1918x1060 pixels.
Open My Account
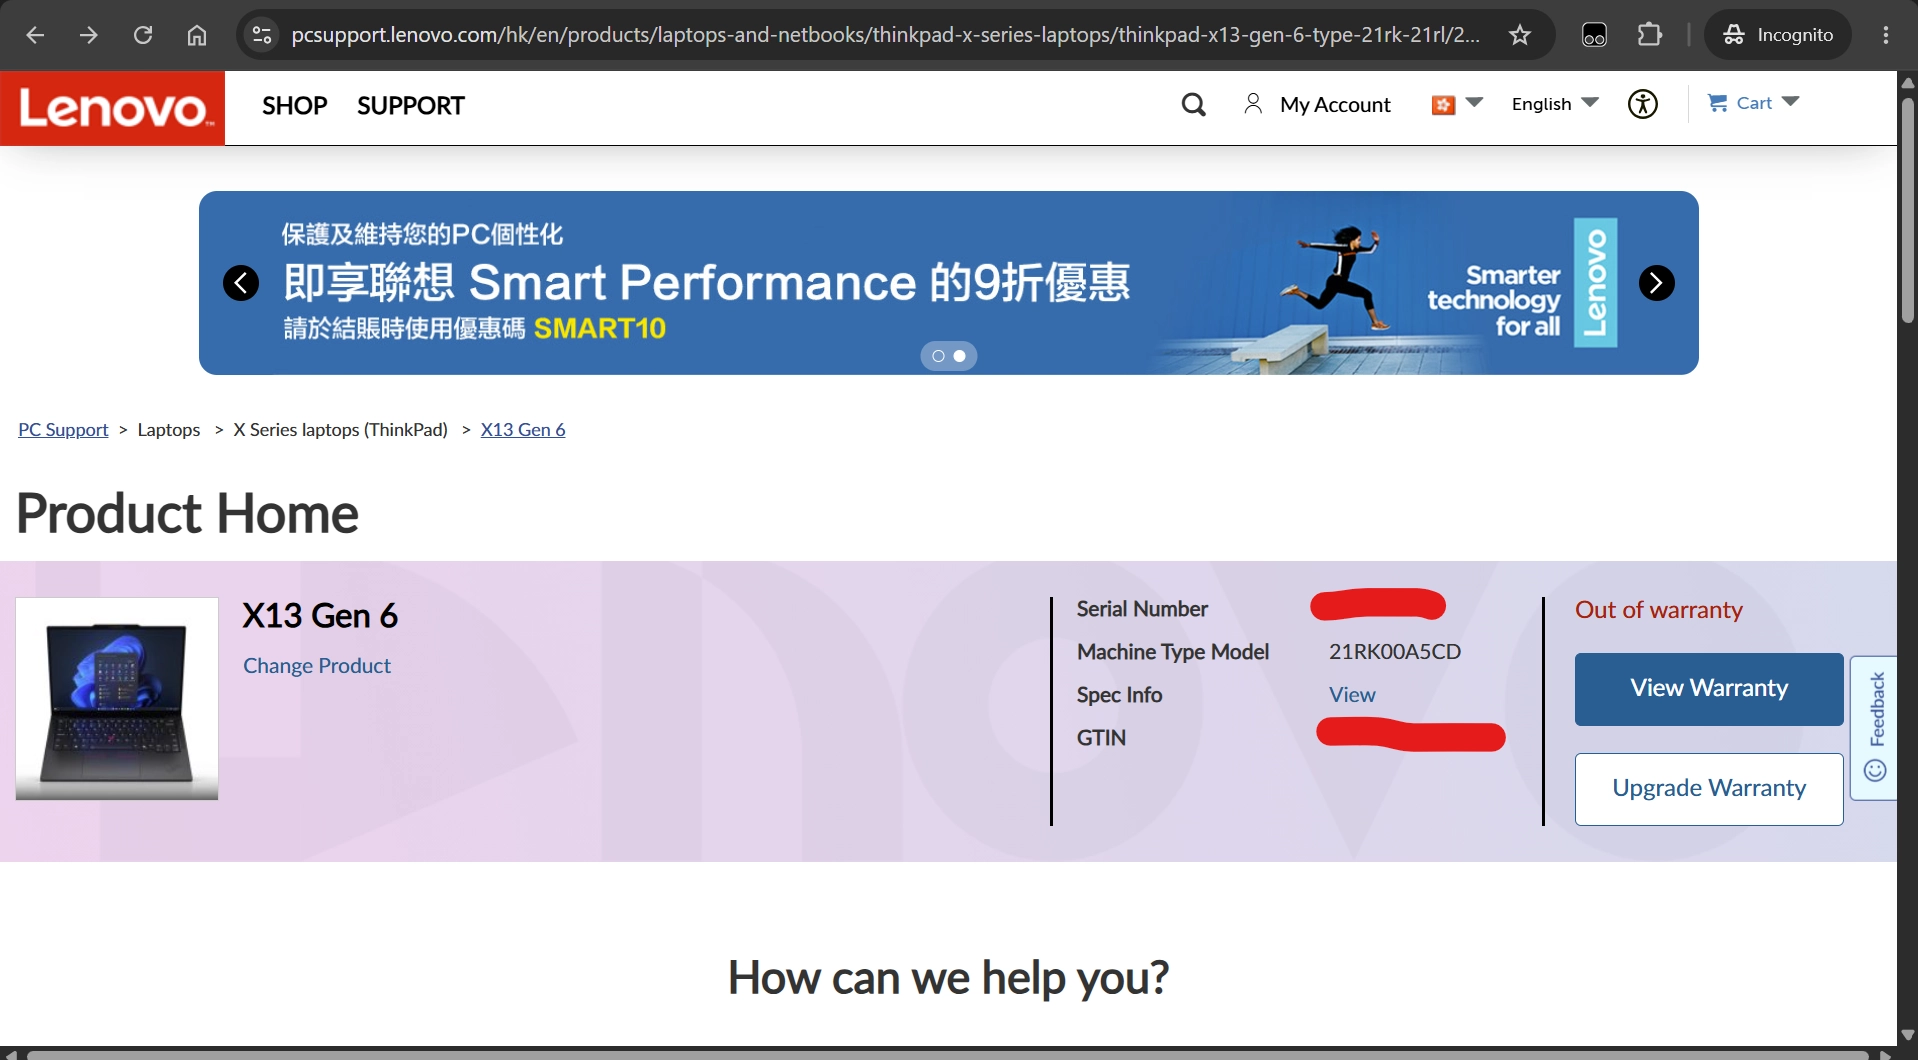click(x=1317, y=104)
